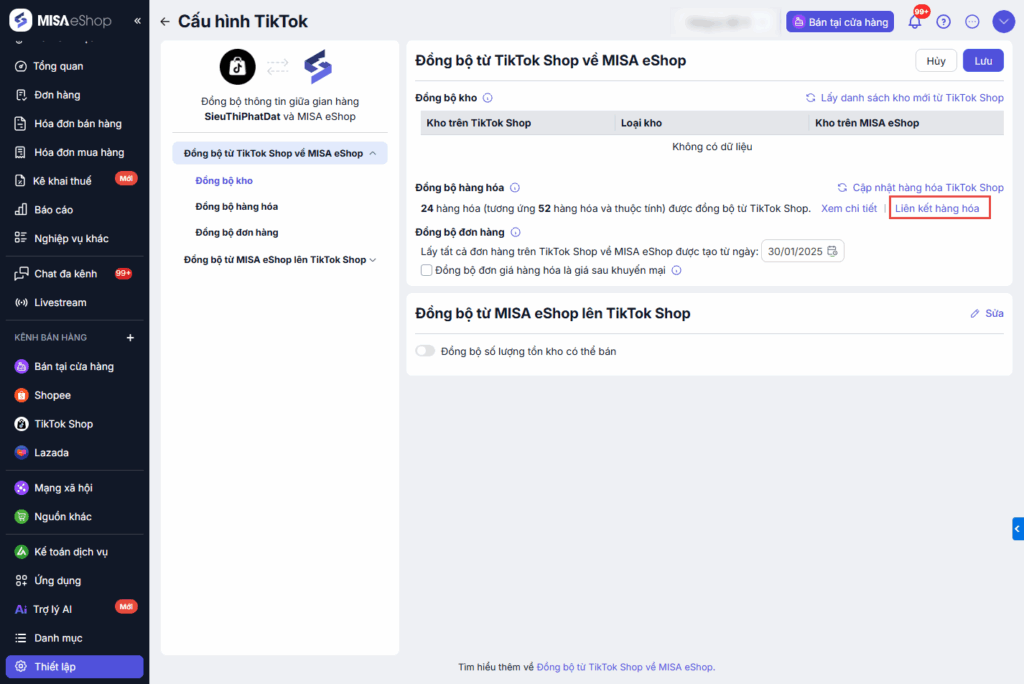Click the back arrow beside Cấu hình TikTok
The height and width of the screenshot is (684, 1024).
[165, 21]
